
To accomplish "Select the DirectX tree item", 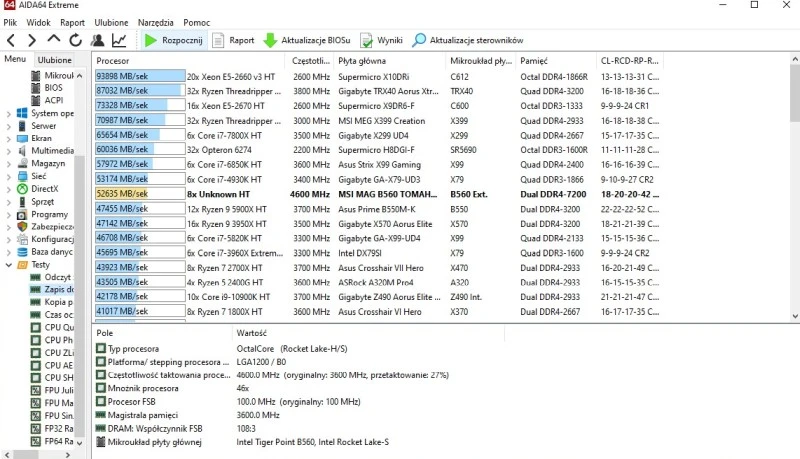I will tap(44, 189).
